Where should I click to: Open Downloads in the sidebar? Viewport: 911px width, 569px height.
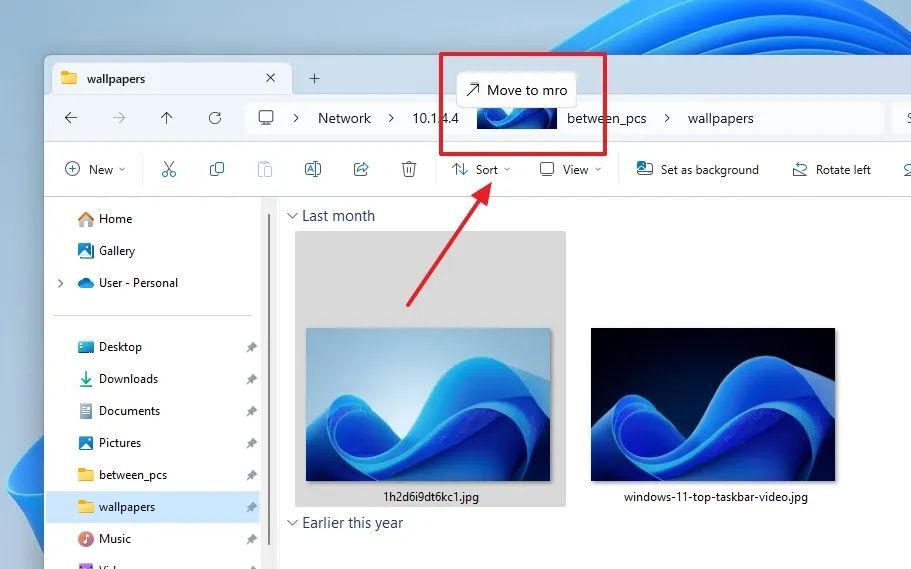pos(118,378)
